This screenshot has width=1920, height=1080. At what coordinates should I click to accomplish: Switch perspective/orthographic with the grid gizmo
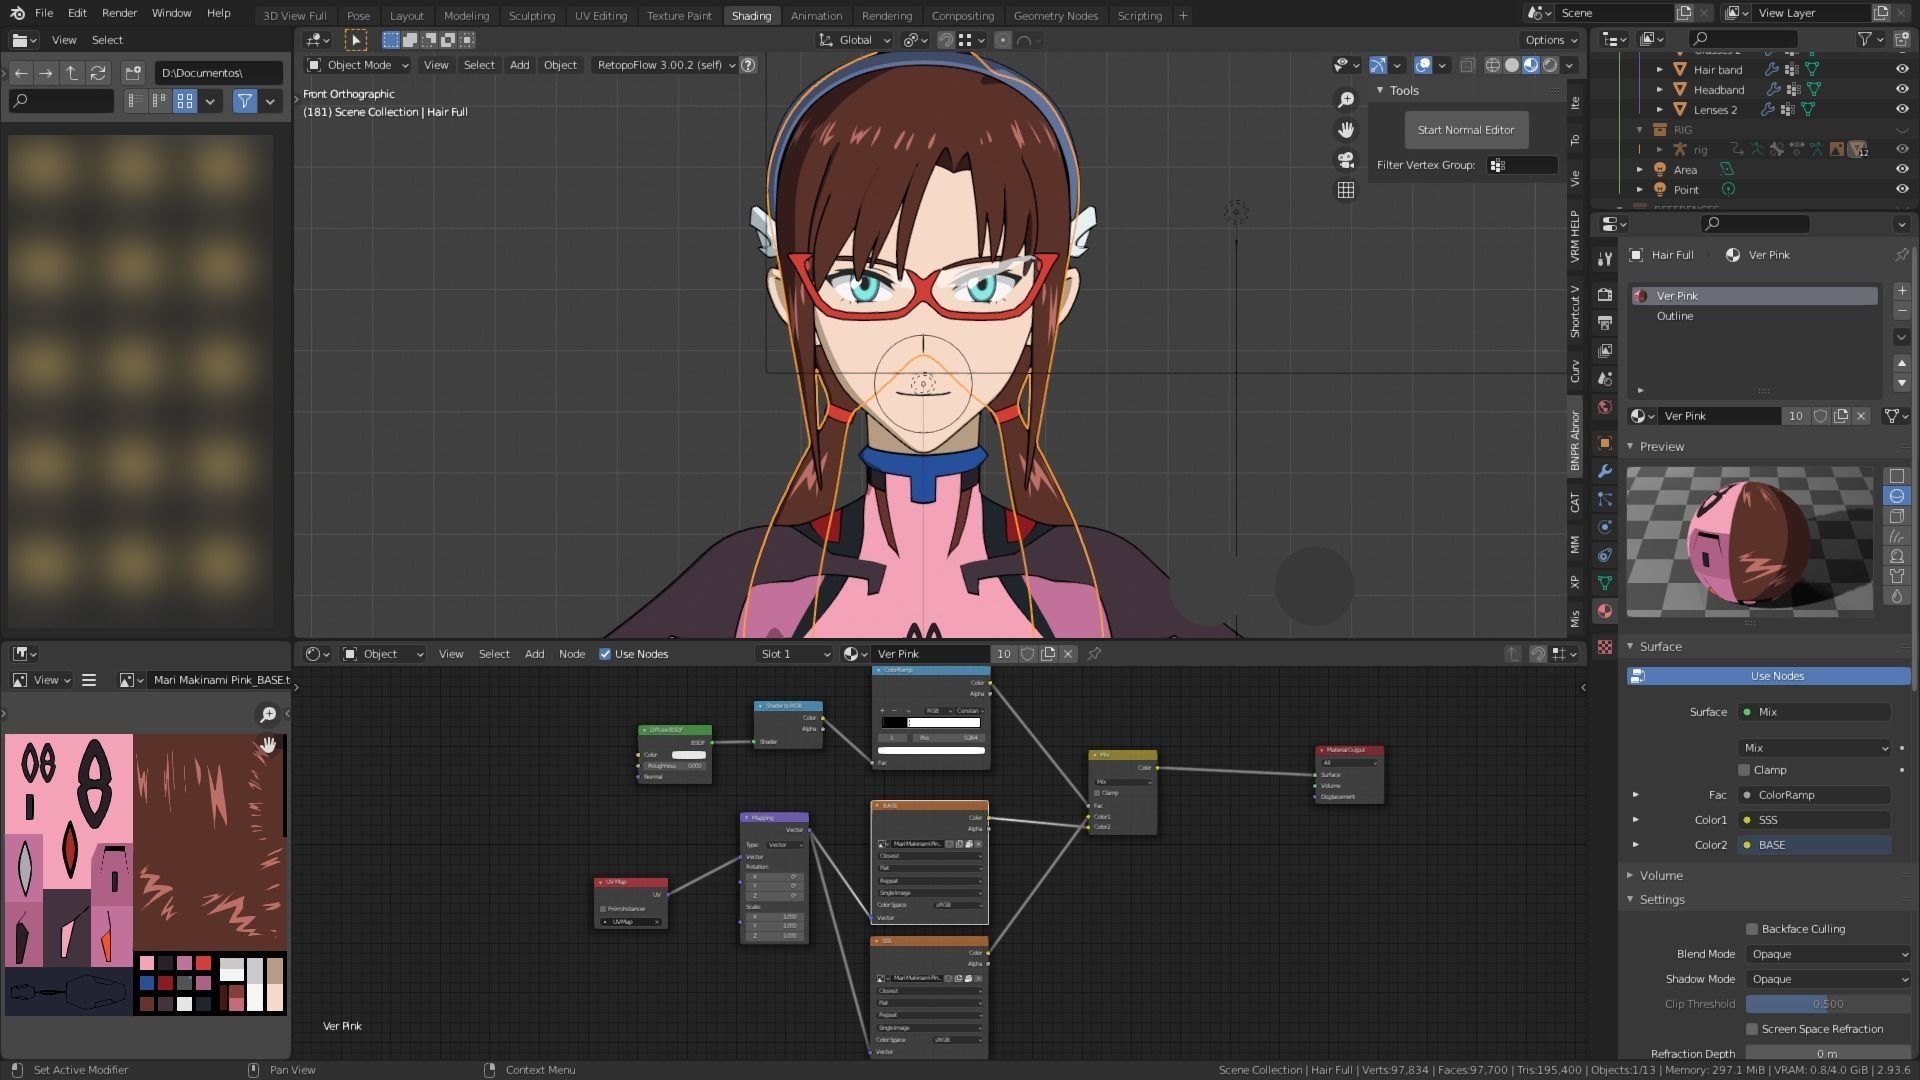click(x=1346, y=190)
